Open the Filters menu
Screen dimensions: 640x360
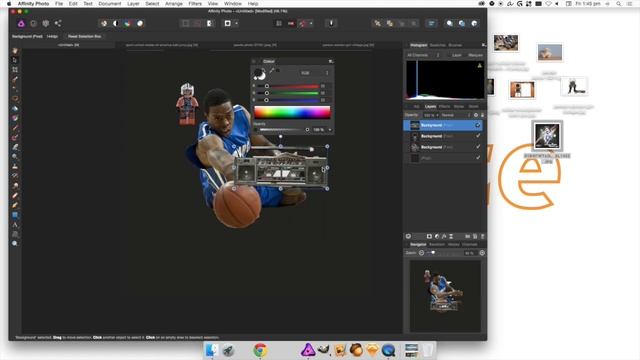click(x=195, y=4)
